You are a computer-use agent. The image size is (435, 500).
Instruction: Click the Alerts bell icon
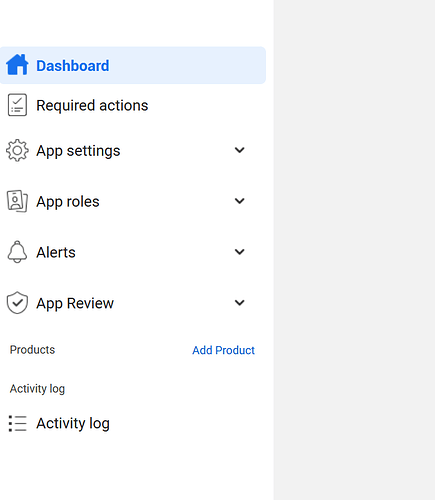(17, 252)
